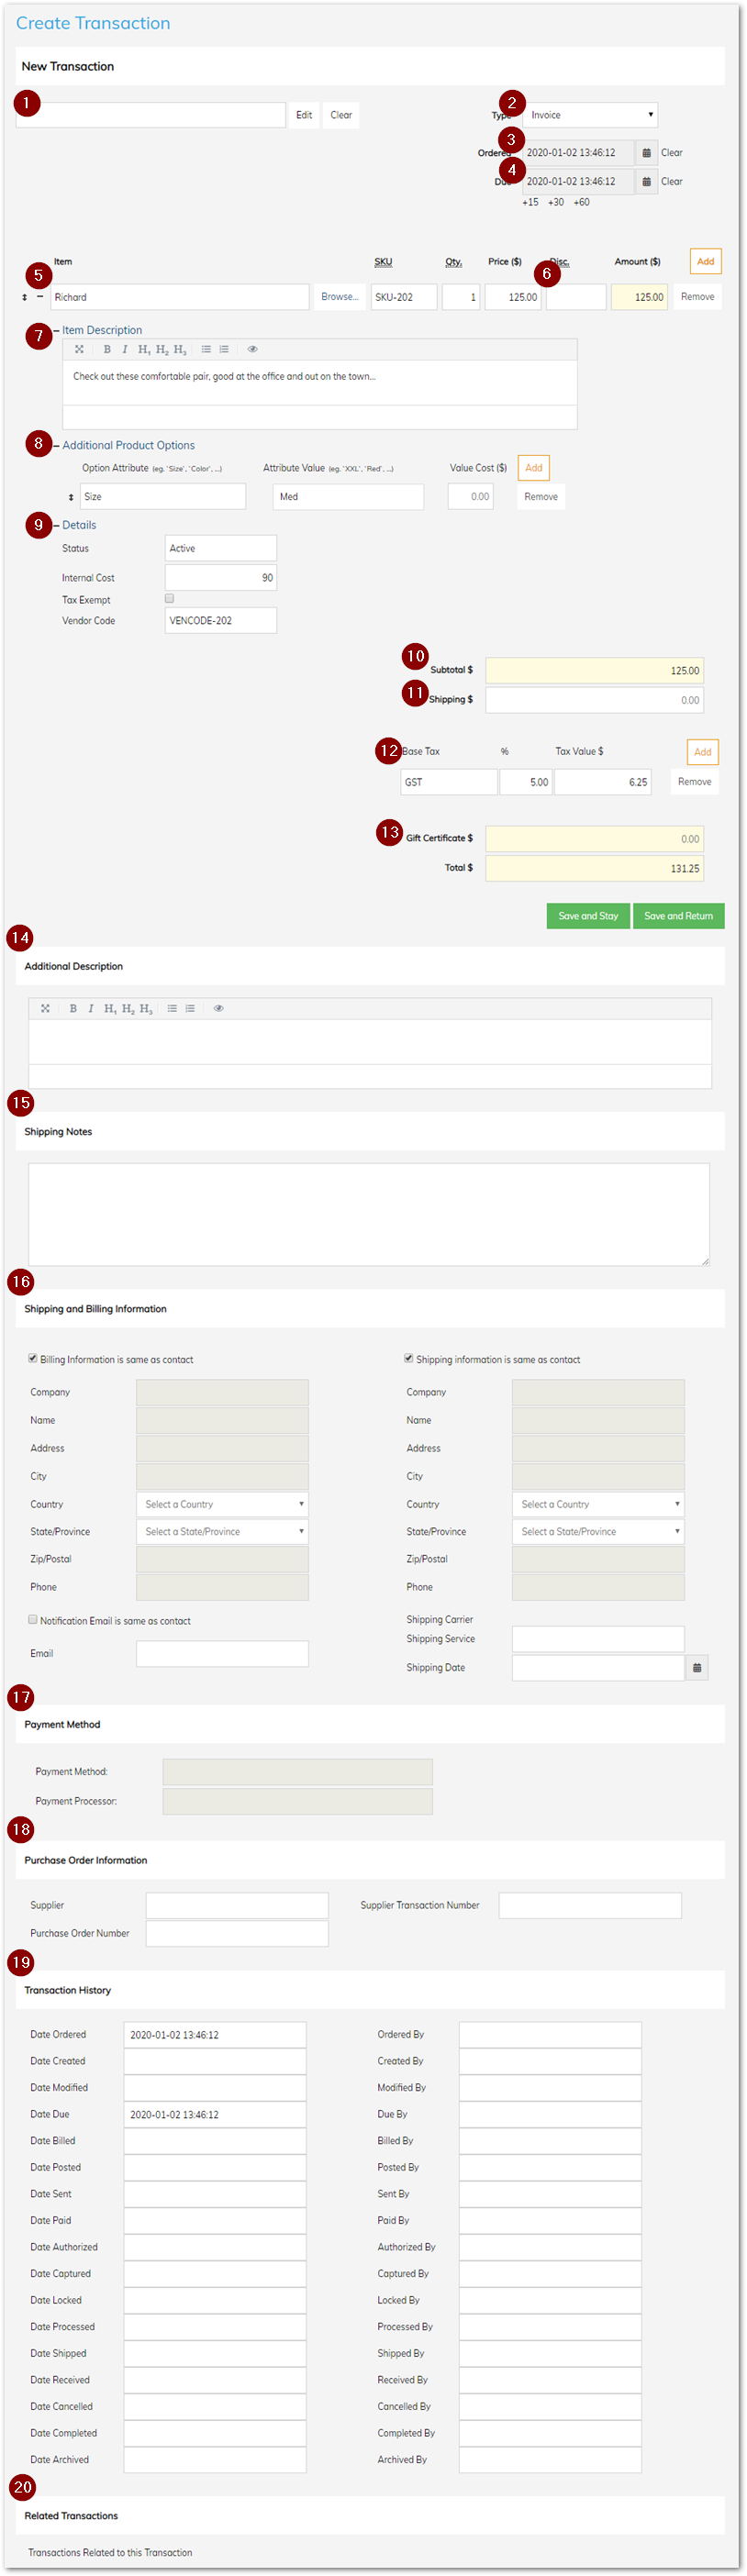Apply bold in Item Description editor
Viewport: 747px width, 2576px height.
[x=107, y=349]
